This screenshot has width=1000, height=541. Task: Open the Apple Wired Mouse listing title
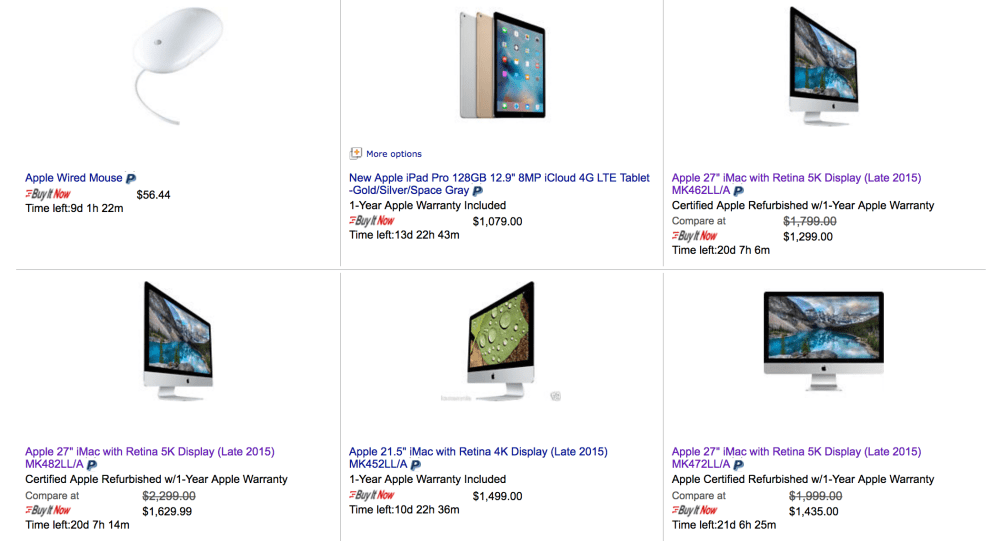73,178
